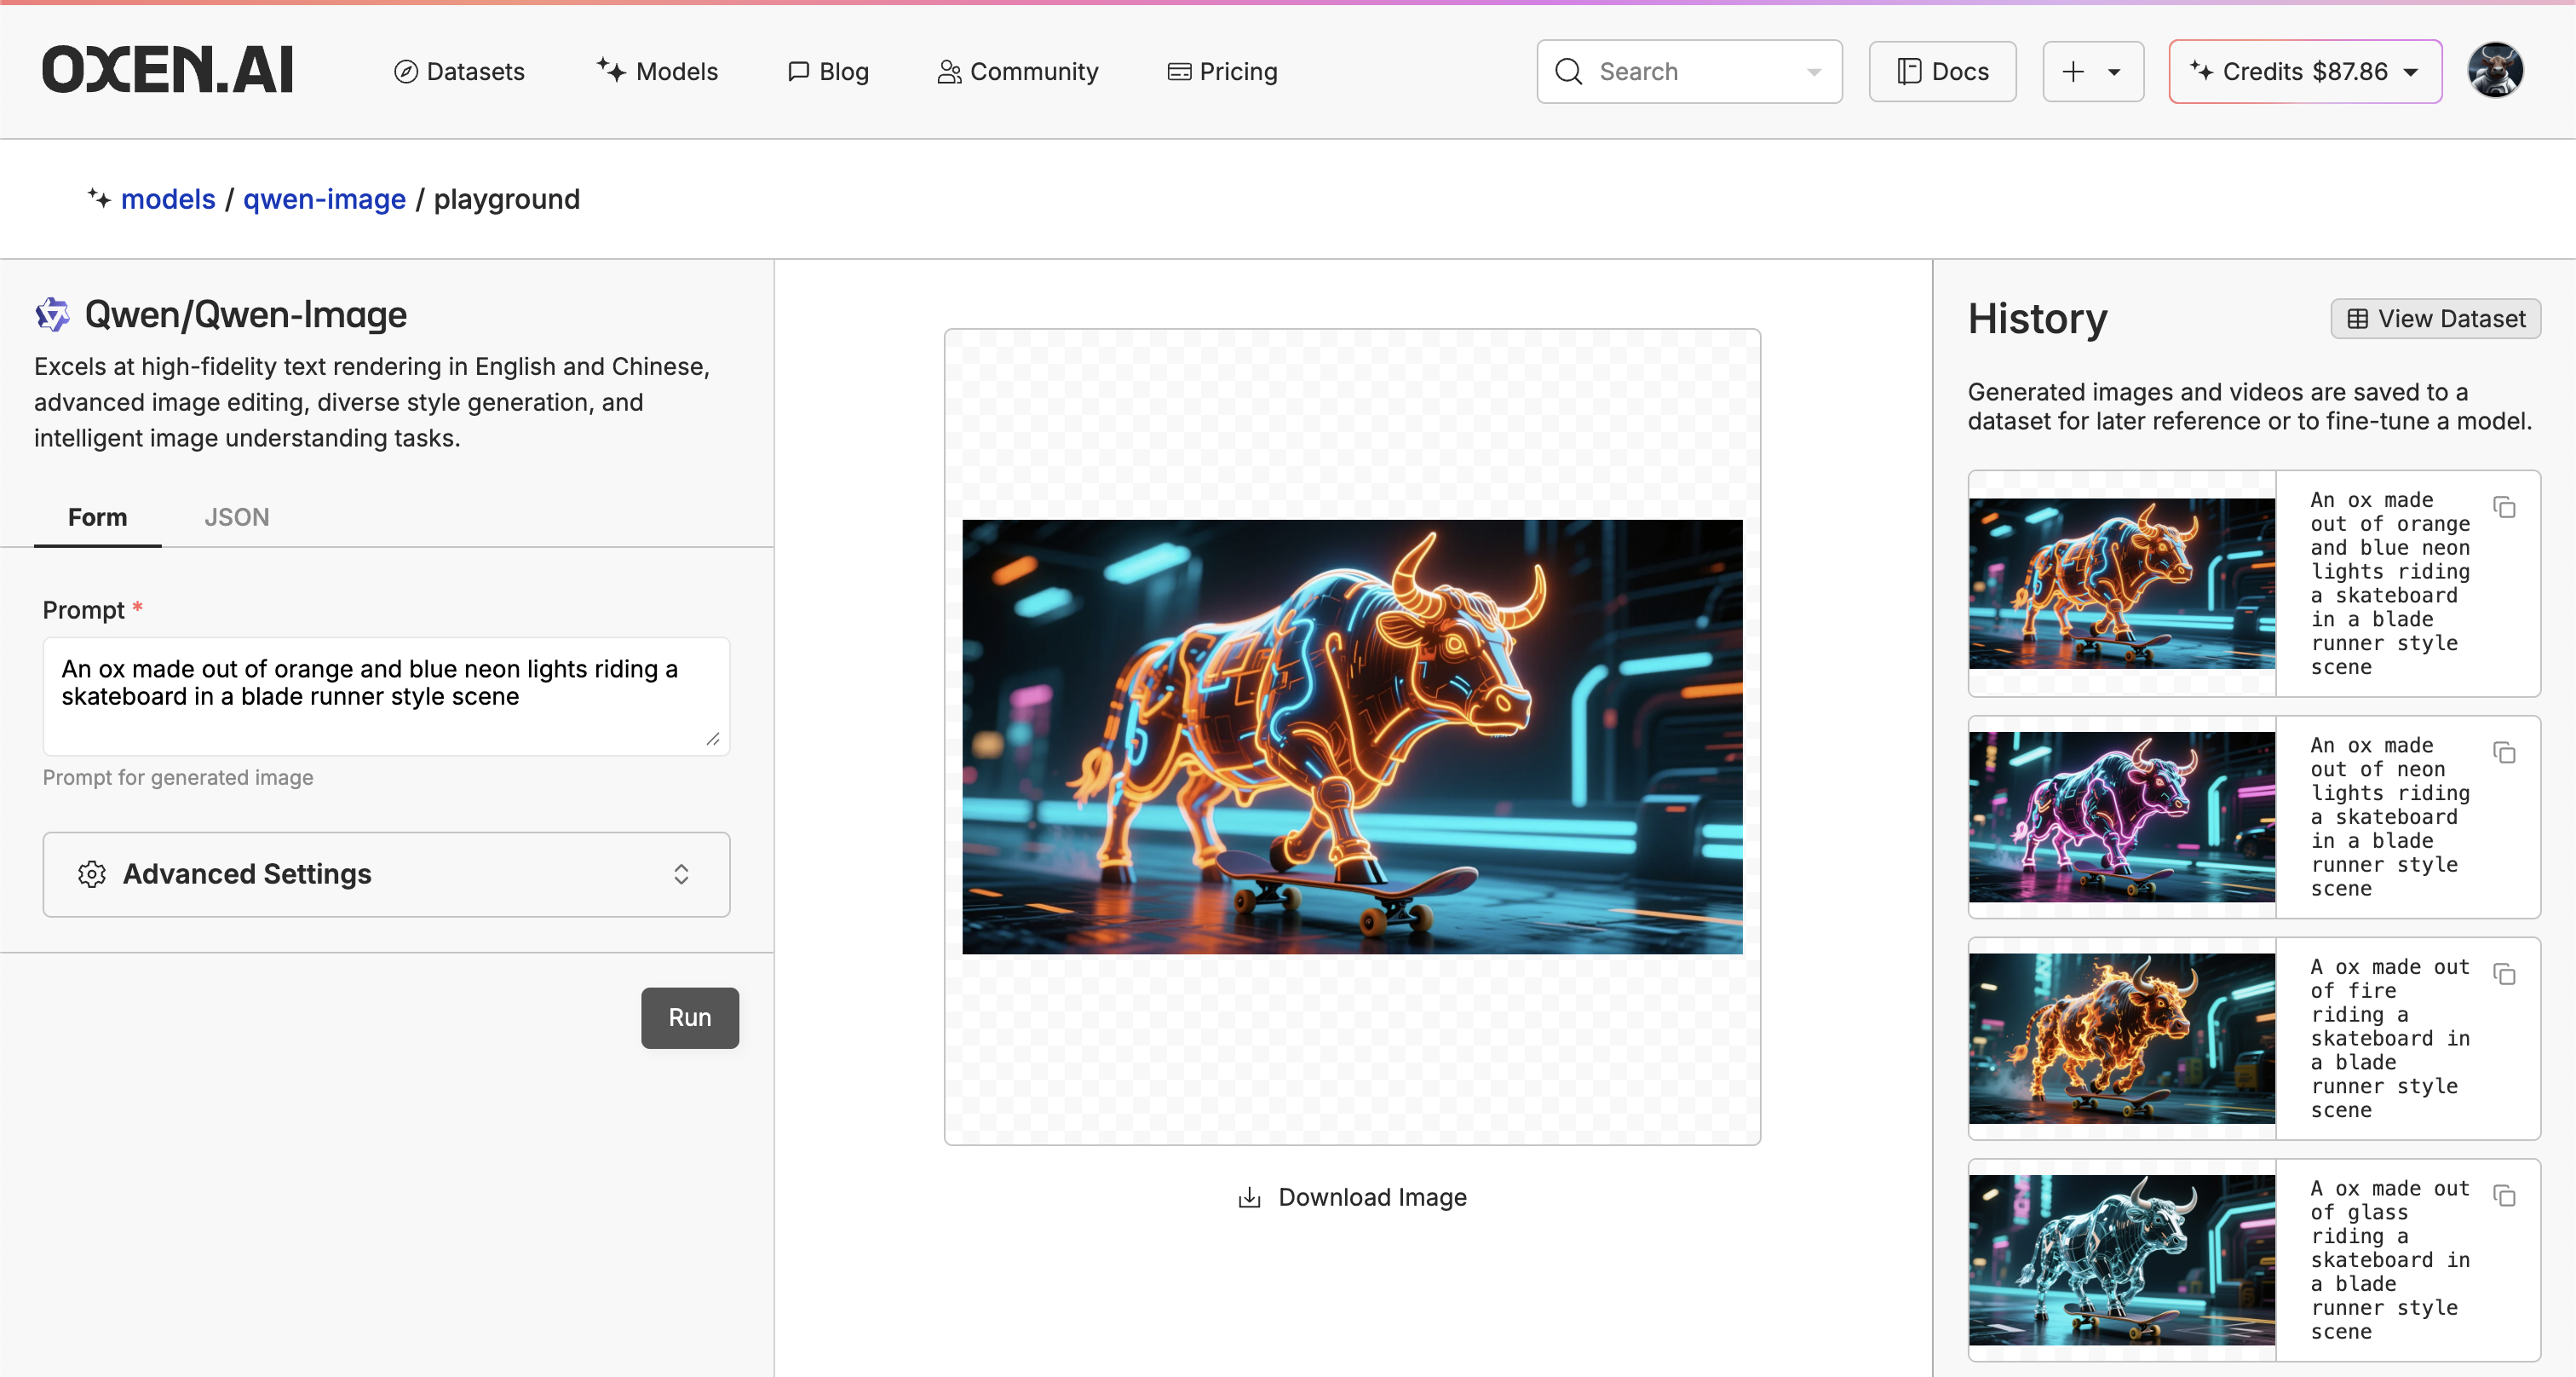2576x1377 pixels.
Task: Follow the qwen-image breadcrumb link
Action: click(x=324, y=199)
